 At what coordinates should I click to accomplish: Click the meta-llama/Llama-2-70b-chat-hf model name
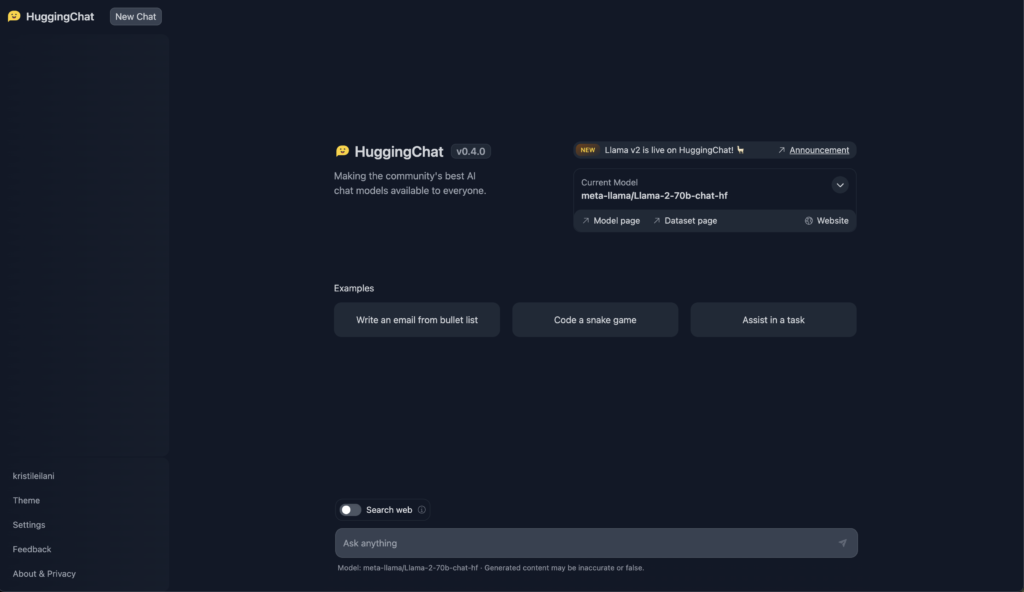point(654,195)
